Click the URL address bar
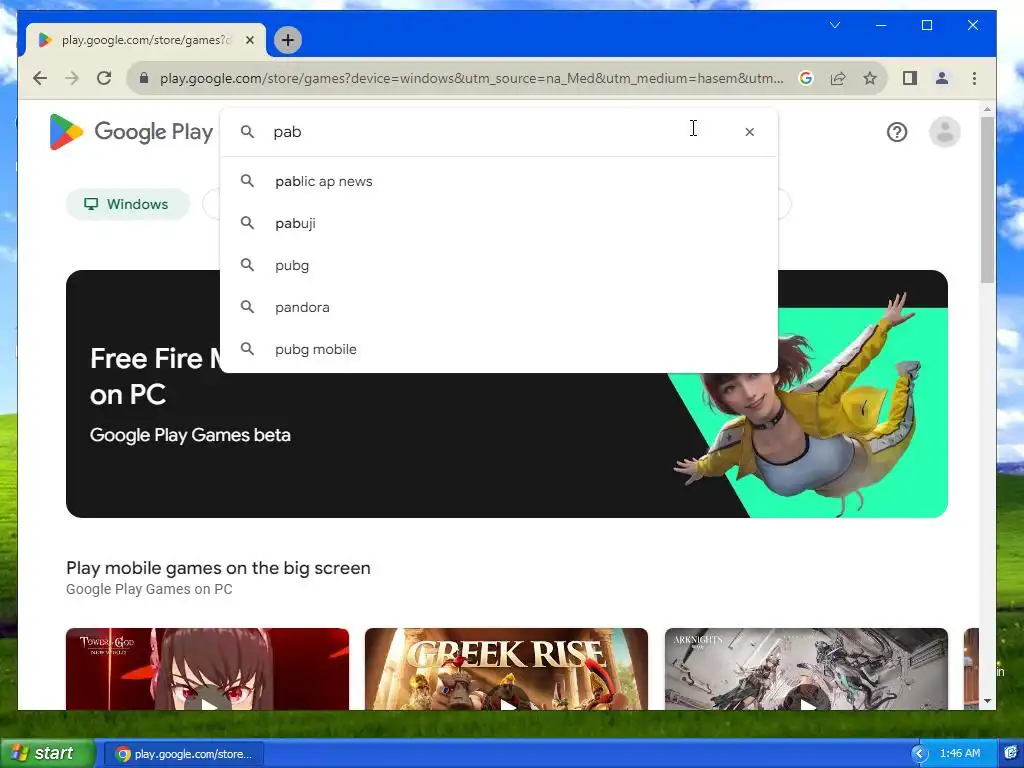 point(471,78)
